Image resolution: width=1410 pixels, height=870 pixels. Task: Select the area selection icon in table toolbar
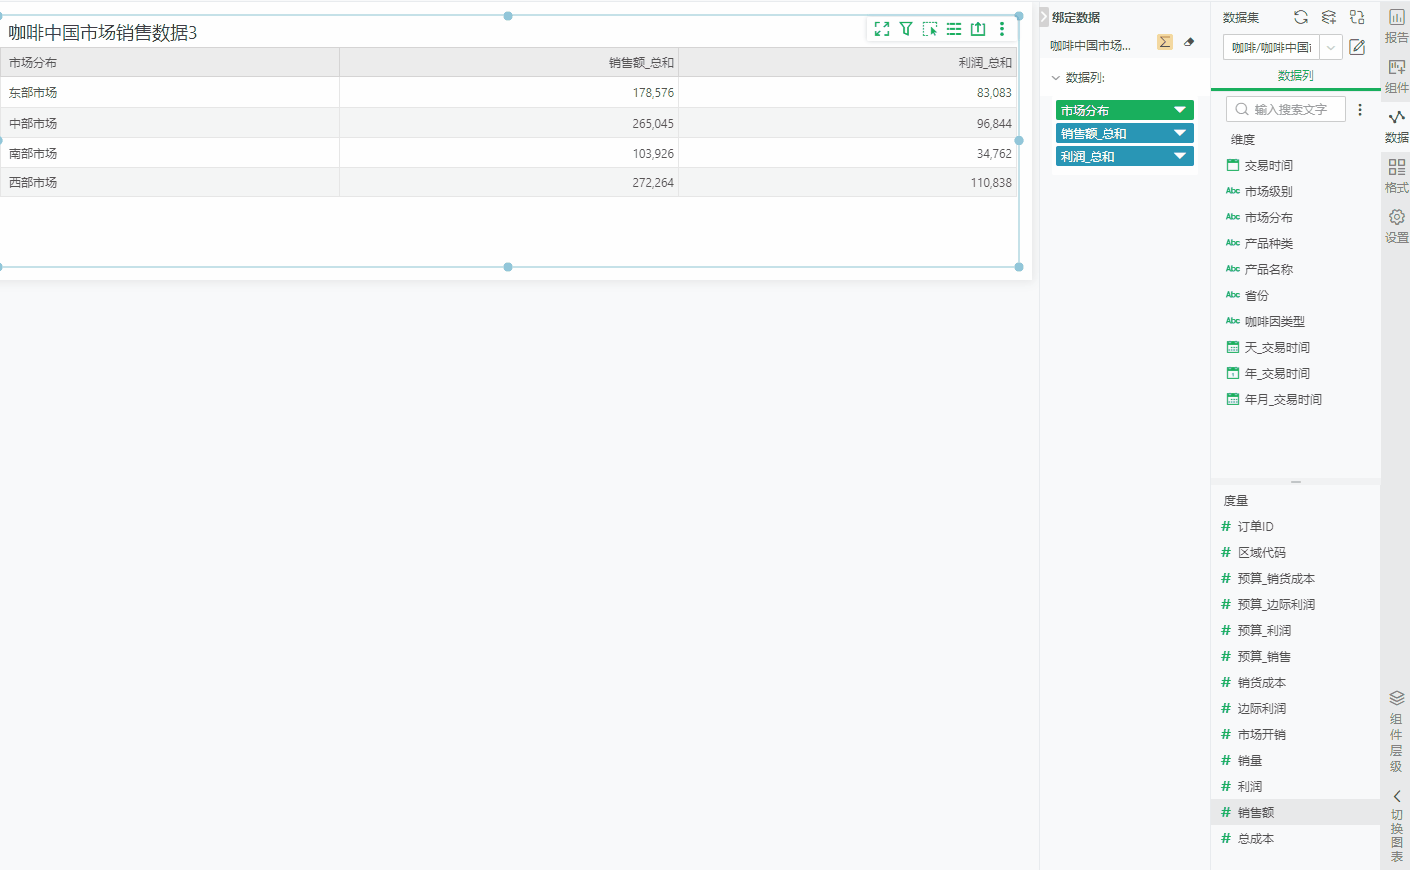pyautogui.click(x=930, y=29)
